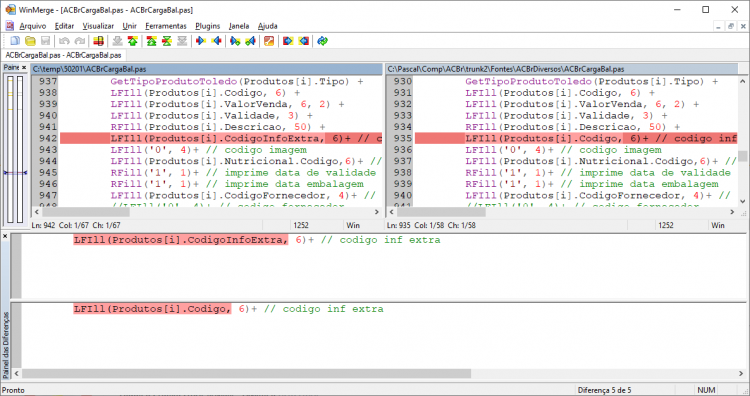
Task: Click the Copy Left blue arrow icon
Action: (x=216, y=41)
